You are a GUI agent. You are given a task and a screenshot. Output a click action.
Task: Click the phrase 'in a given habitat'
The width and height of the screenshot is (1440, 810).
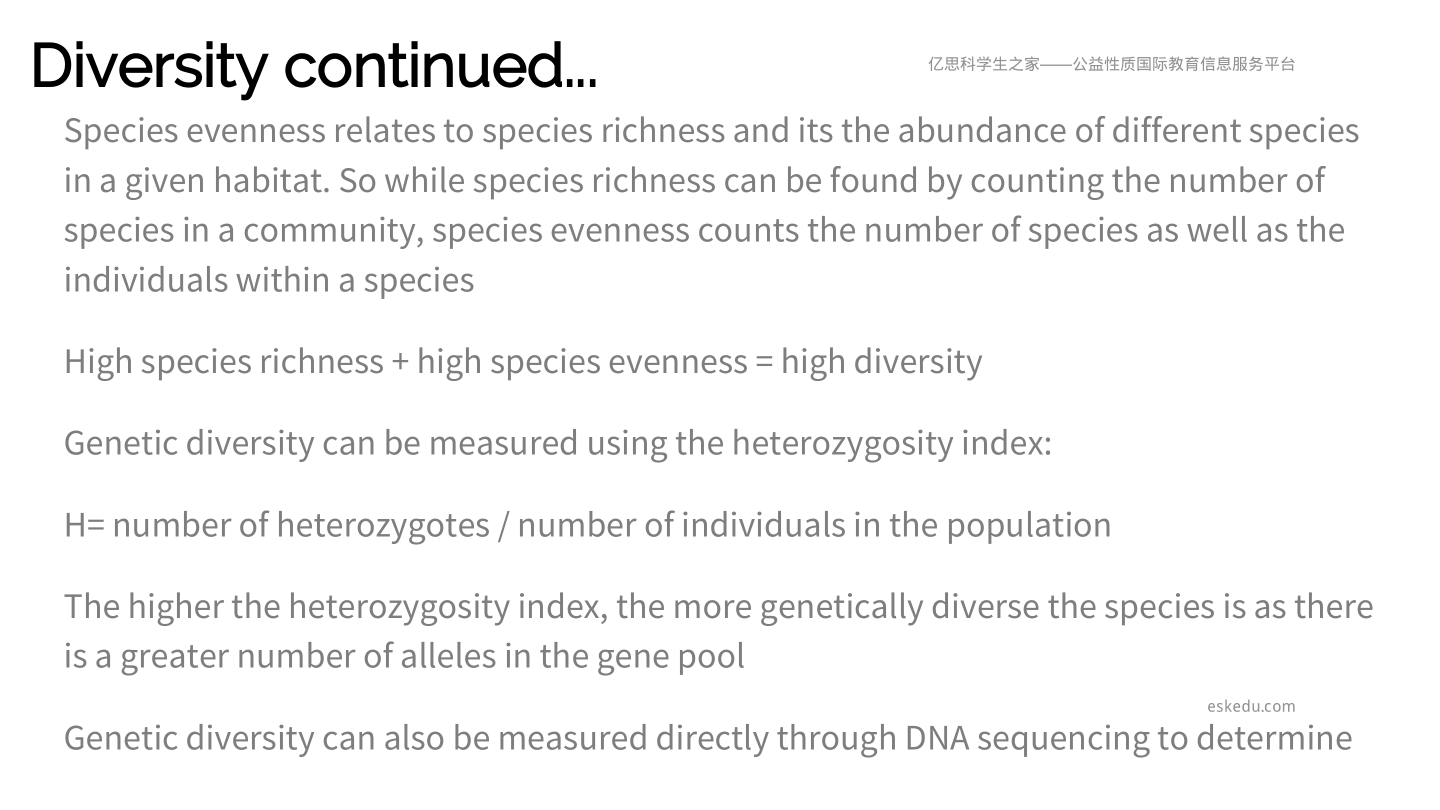coord(196,180)
